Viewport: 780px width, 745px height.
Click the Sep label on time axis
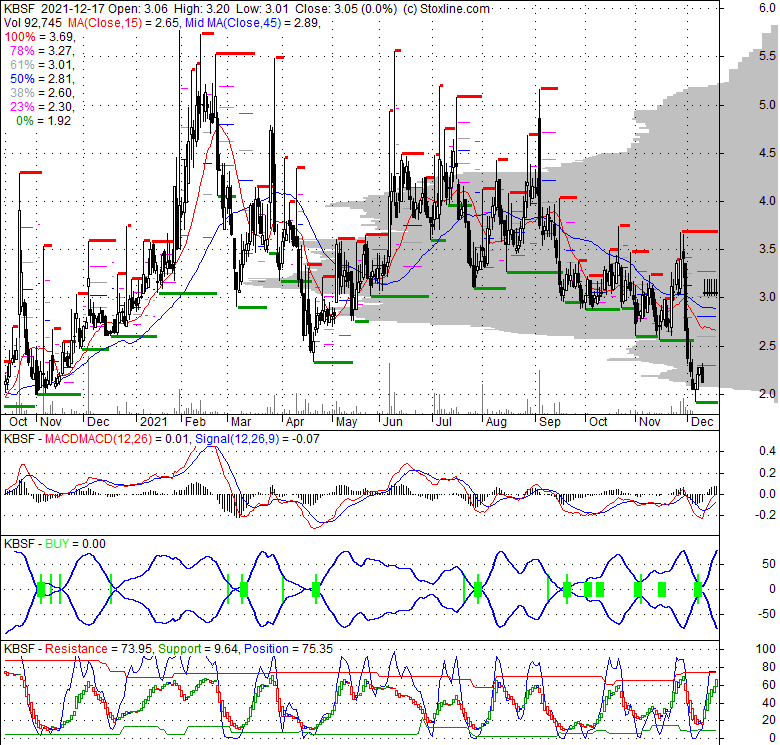550,422
